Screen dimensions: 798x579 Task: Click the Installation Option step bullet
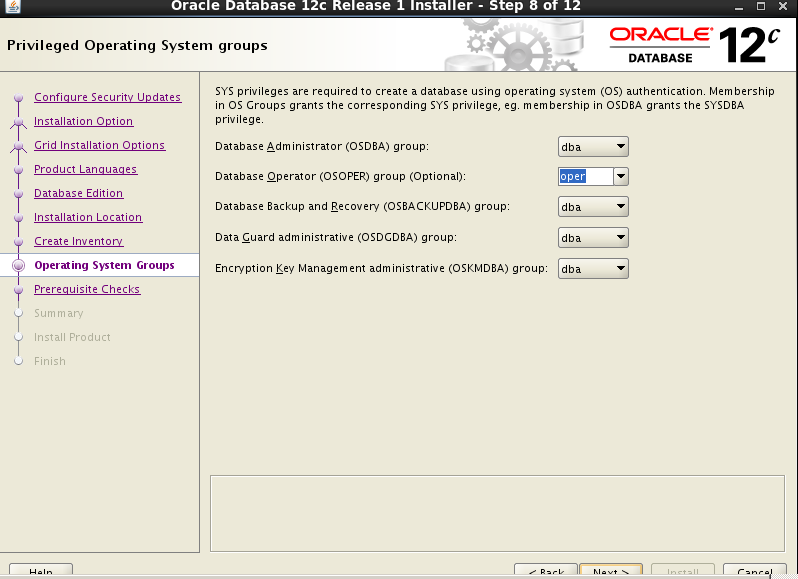(x=19, y=122)
